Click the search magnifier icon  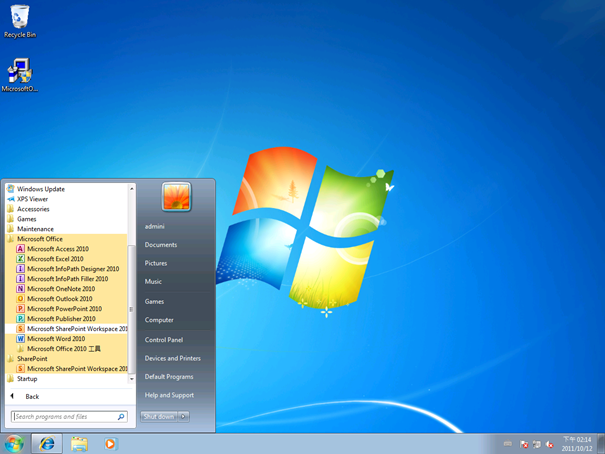(x=121, y=417)
